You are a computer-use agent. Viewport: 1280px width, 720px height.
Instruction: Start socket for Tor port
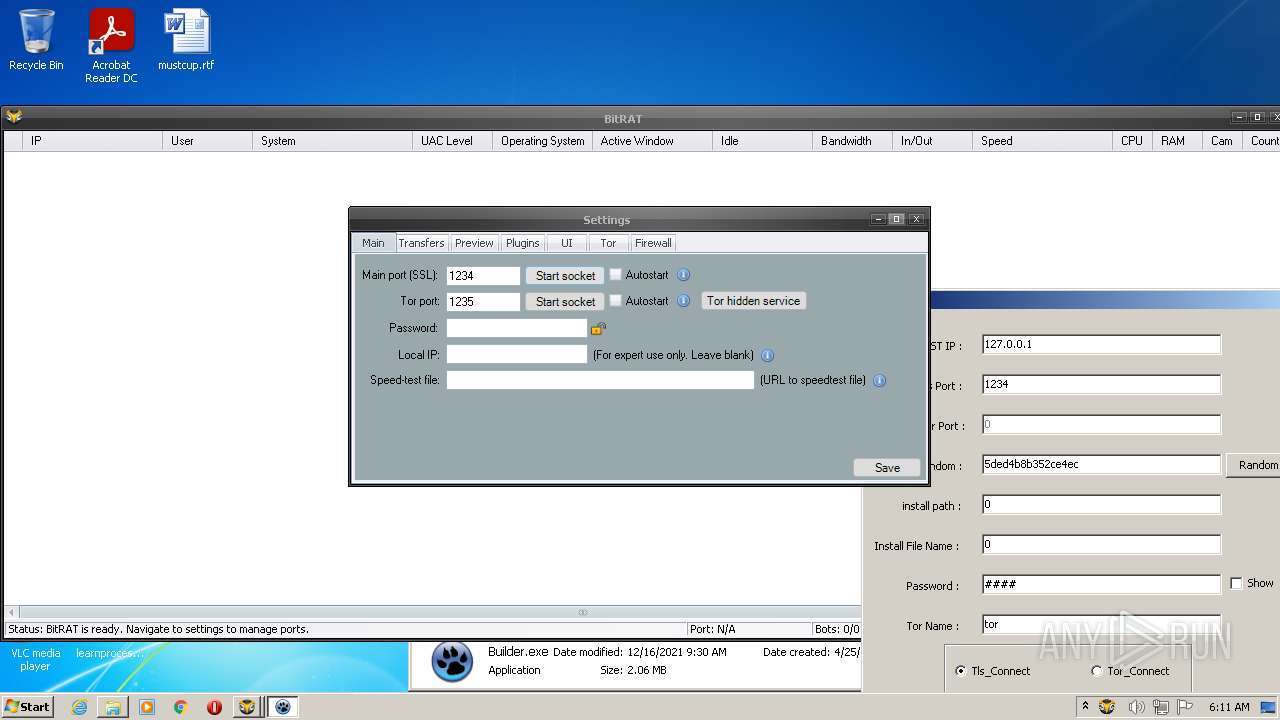(x=565, y=301)
